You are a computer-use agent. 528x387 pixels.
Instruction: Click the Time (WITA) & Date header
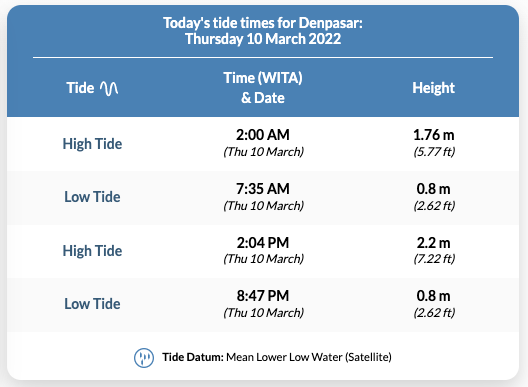263,88
